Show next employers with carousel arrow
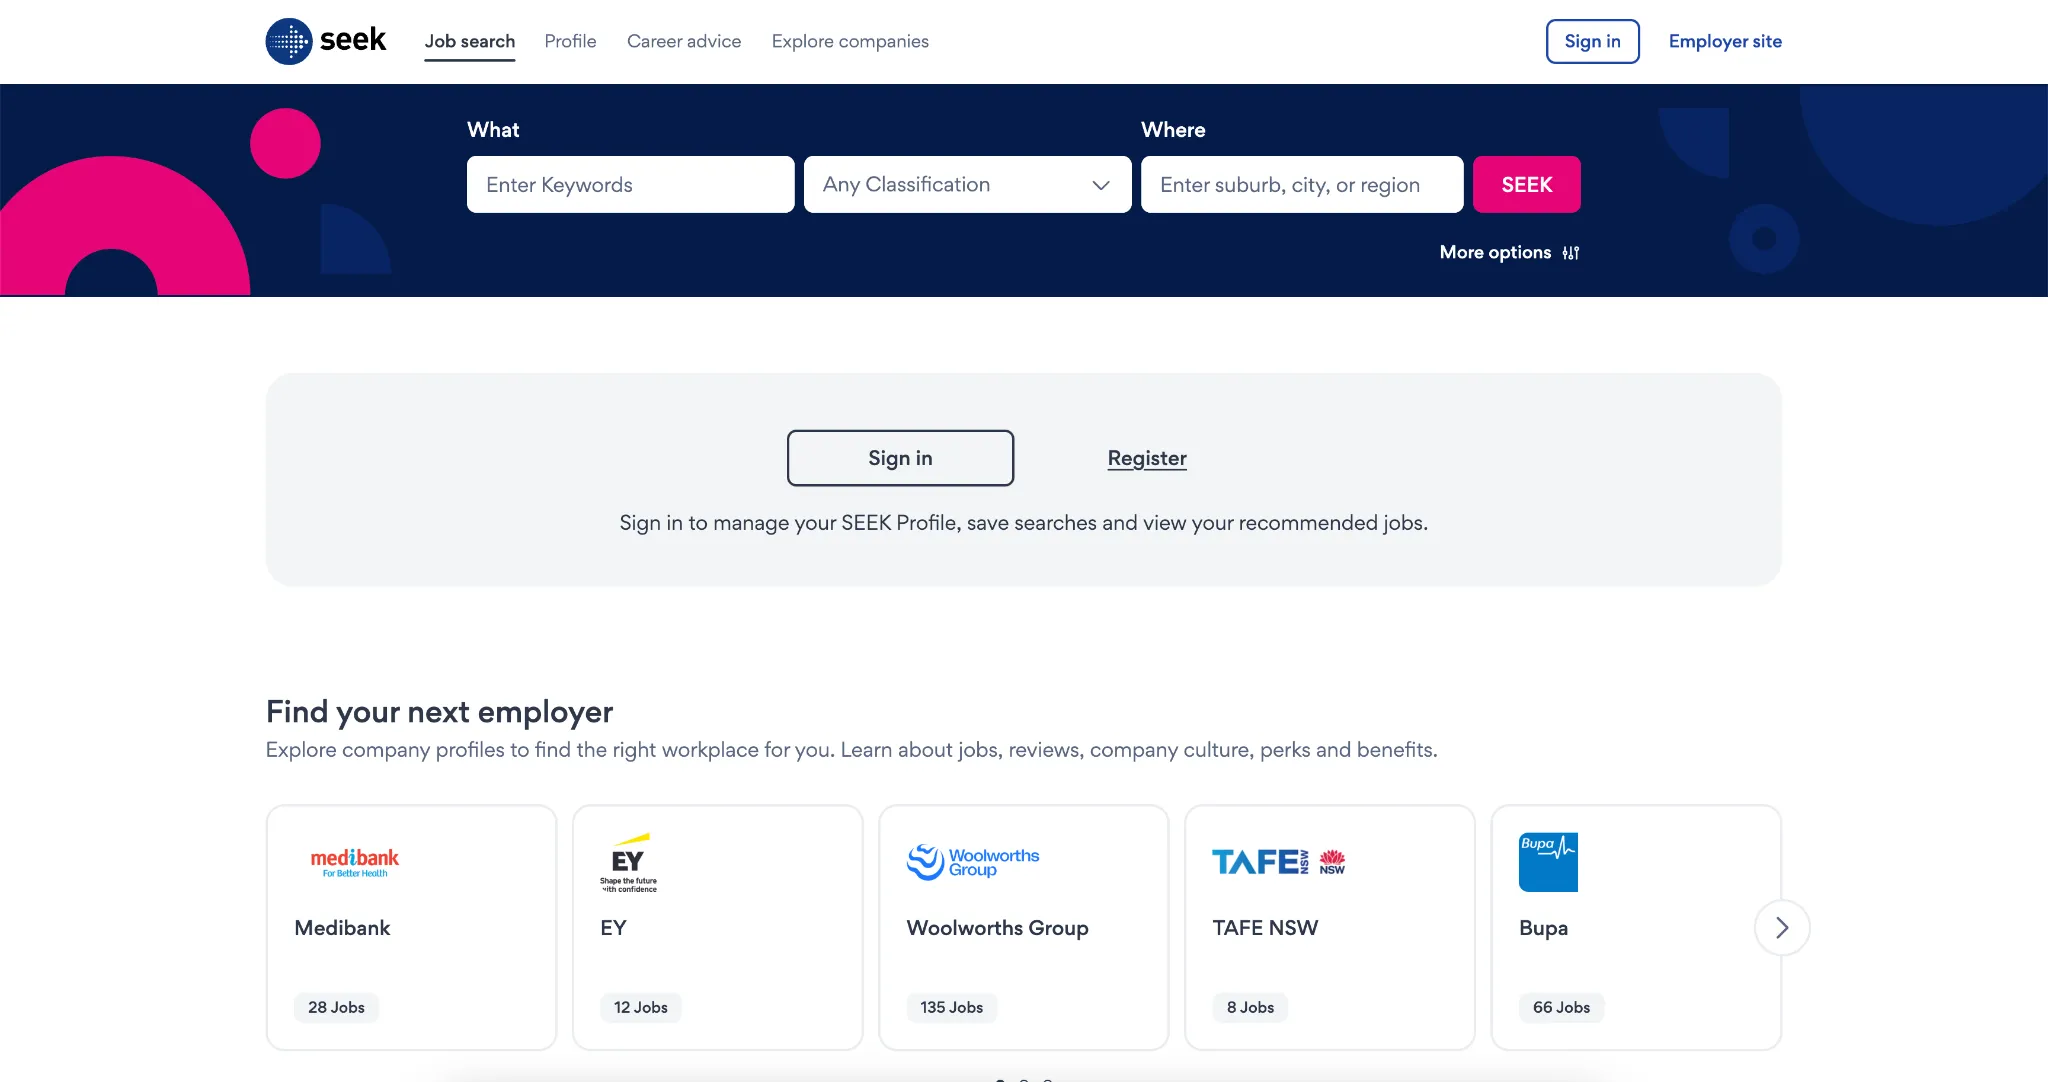 point(1782,928)
